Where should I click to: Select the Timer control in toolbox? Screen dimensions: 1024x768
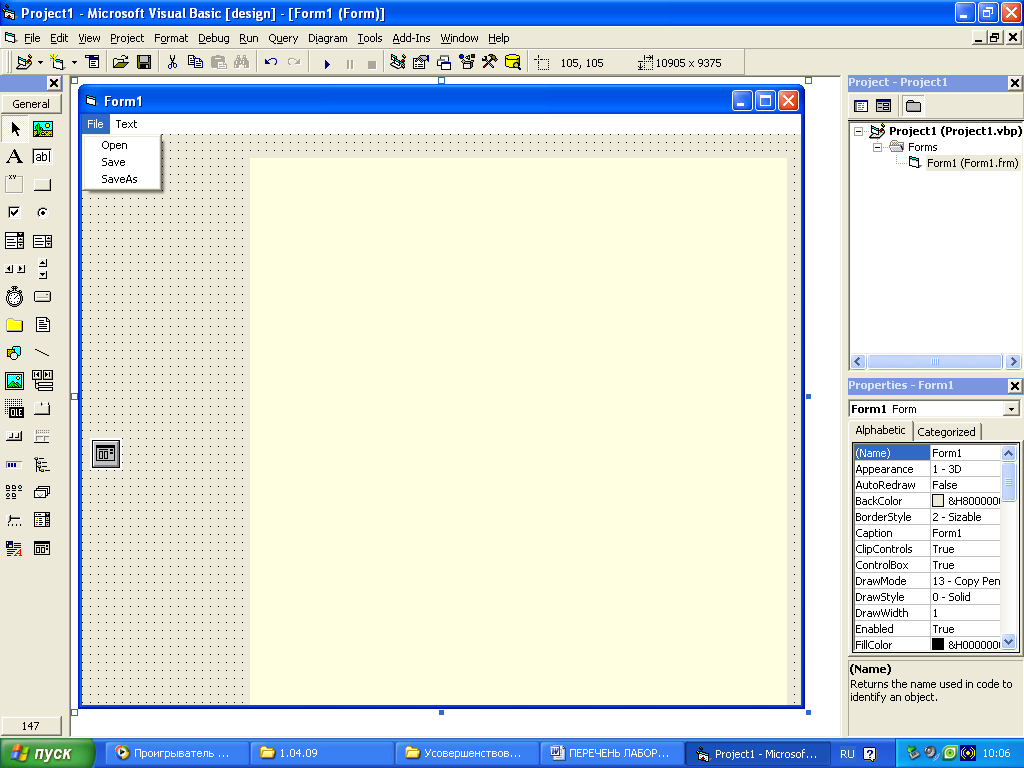14,297
